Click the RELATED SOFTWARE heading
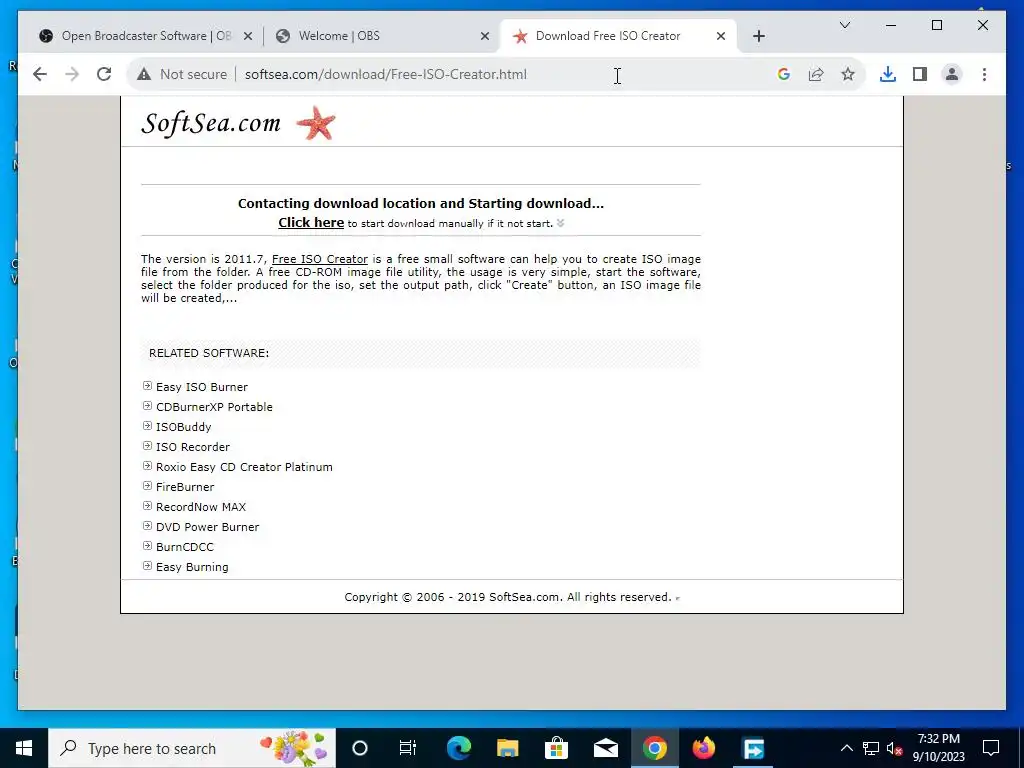This screenshot has height=768, width=1024. click(209, 353)
